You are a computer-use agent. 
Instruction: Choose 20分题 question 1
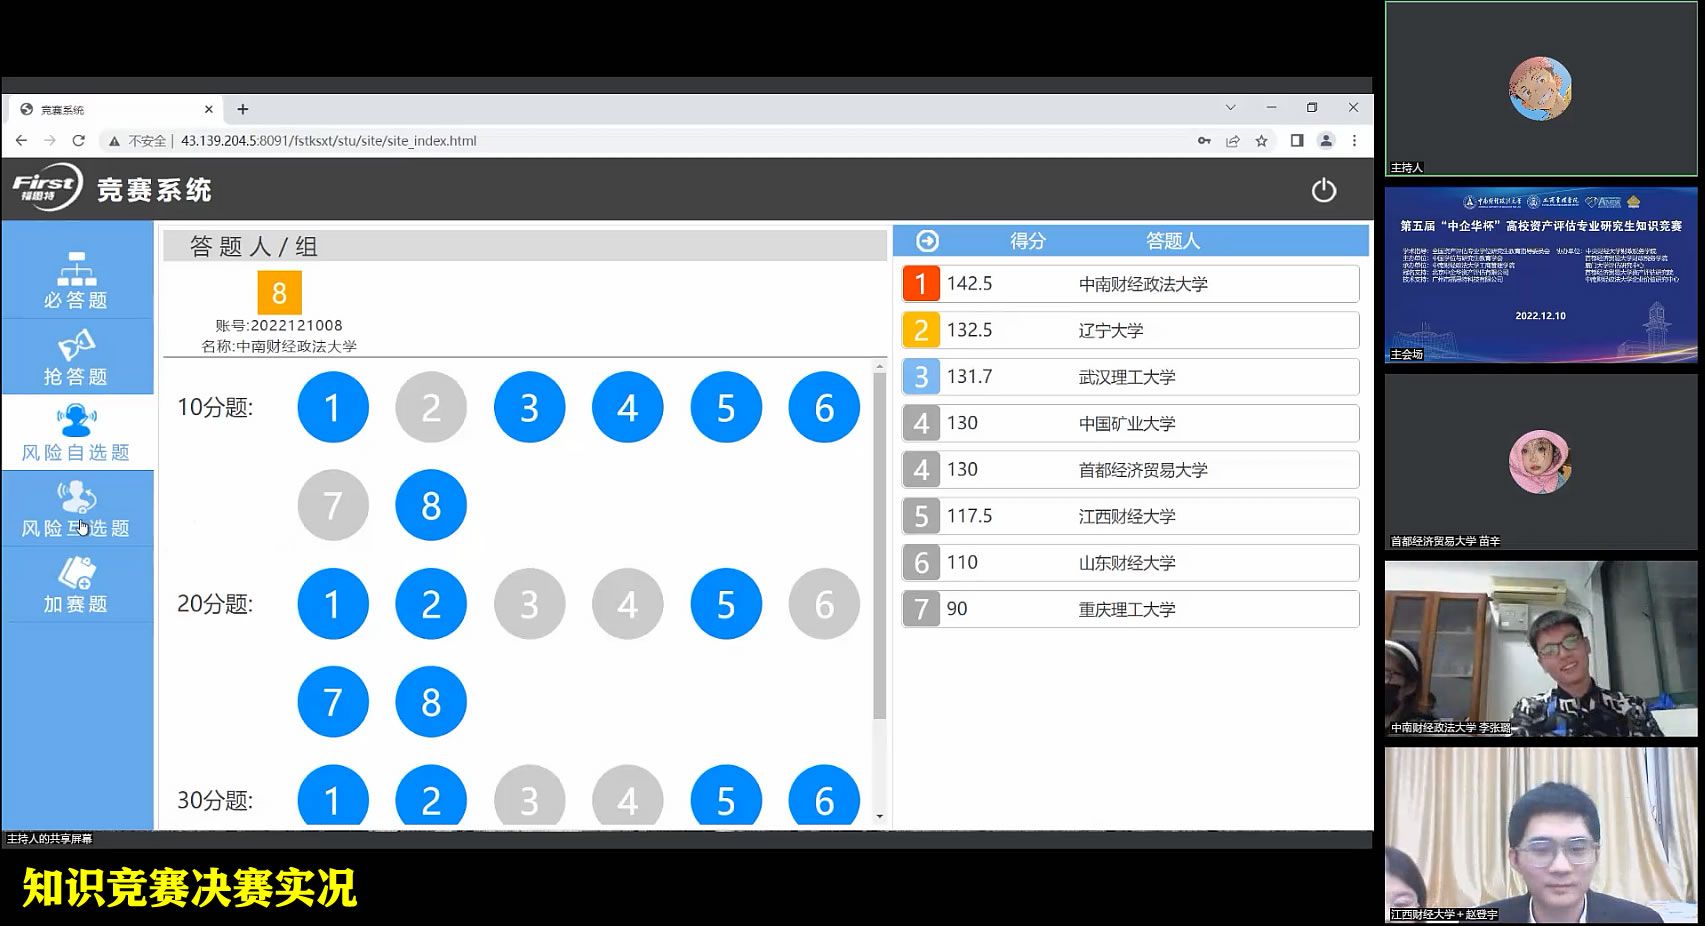(333, 604)
